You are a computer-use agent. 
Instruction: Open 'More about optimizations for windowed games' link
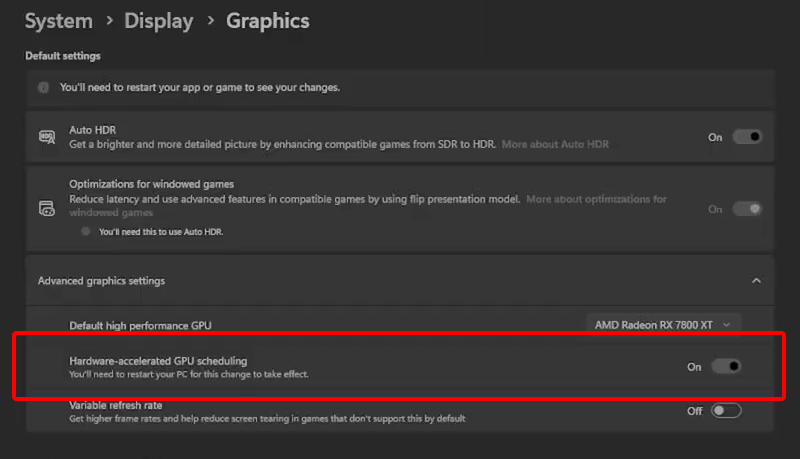click(368, 206)
